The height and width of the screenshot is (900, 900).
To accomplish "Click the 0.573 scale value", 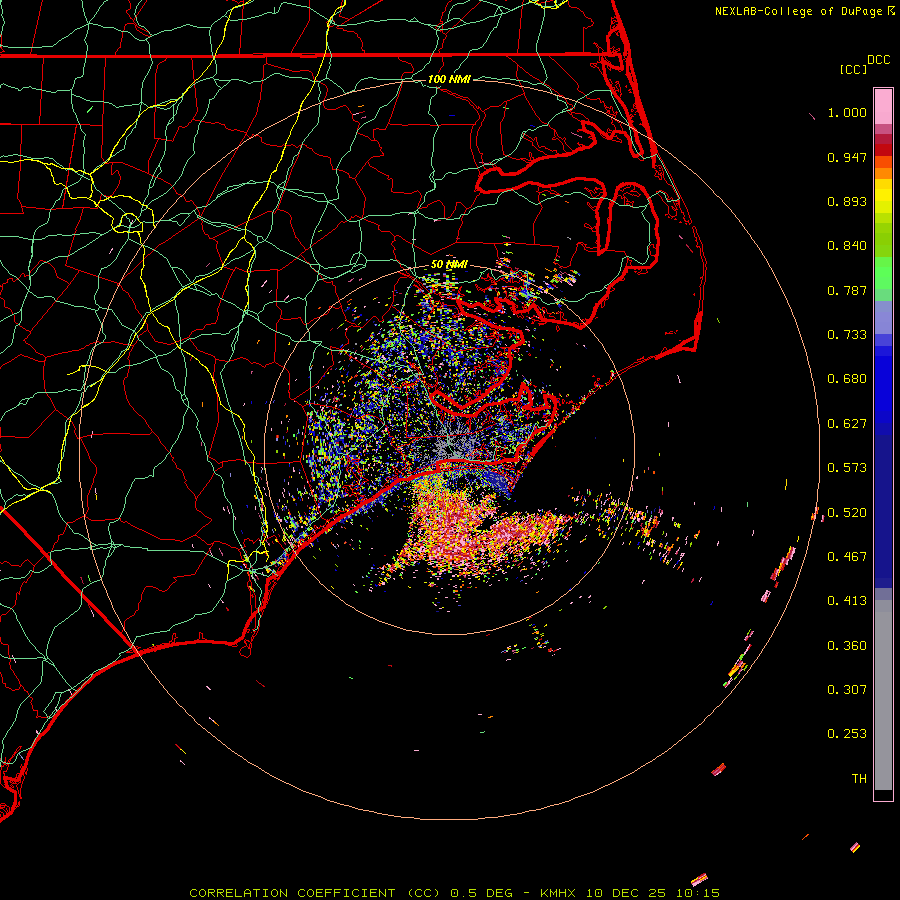I will pyautogui.click(x=847, y=468).
